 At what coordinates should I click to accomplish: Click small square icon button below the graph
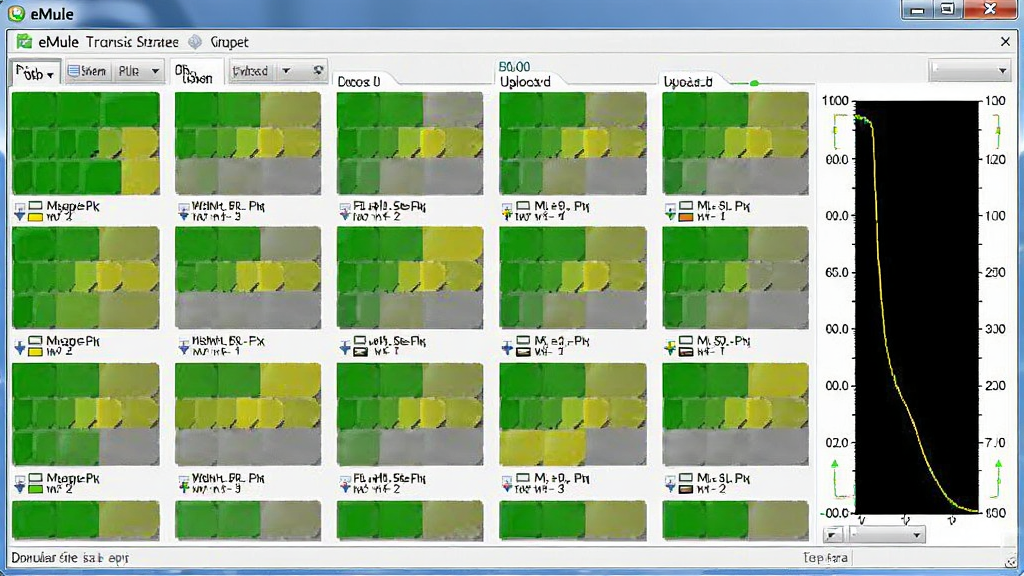click(832, 535)
